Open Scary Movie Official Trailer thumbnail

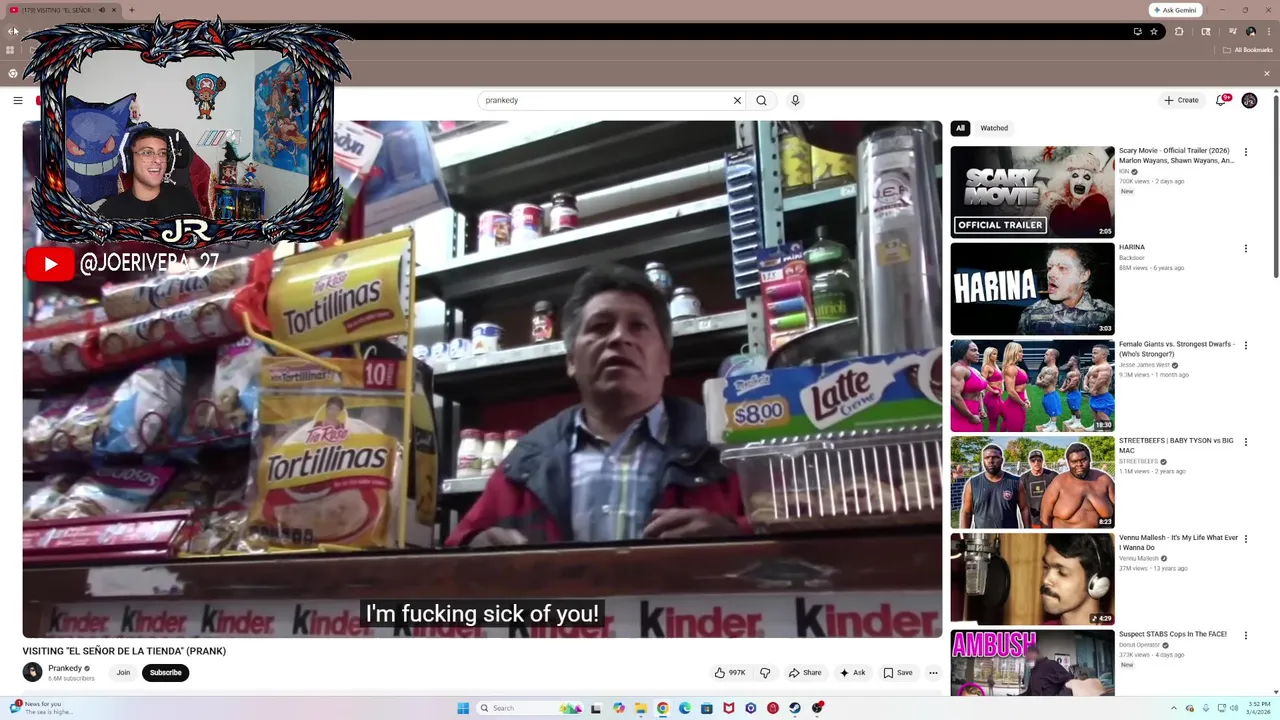click(x=1032, y=192)
